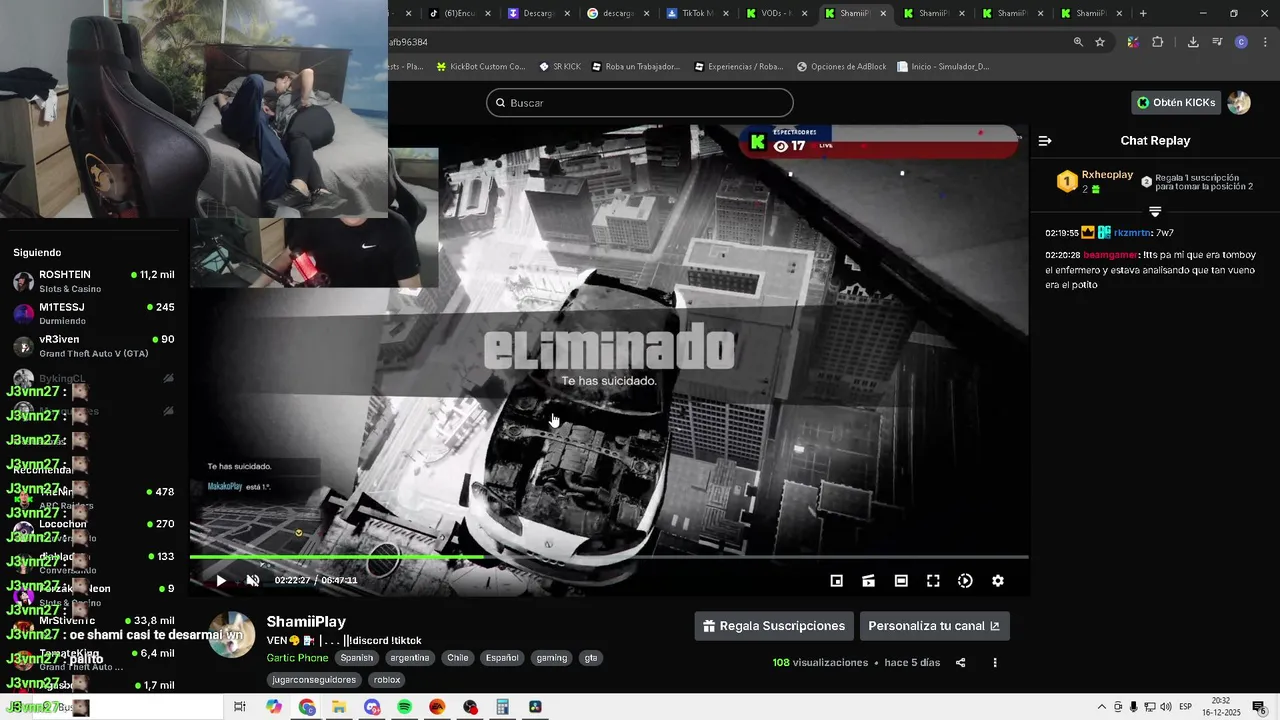1280x720 pixels.
Task: Open Spotify from the taskbar
Action: [x=405, y=707]
